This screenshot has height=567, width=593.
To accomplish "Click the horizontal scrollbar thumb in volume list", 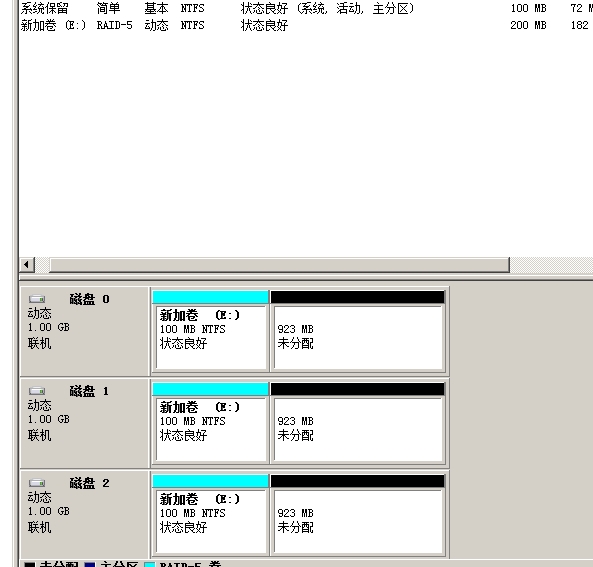I will click(279, 264).
